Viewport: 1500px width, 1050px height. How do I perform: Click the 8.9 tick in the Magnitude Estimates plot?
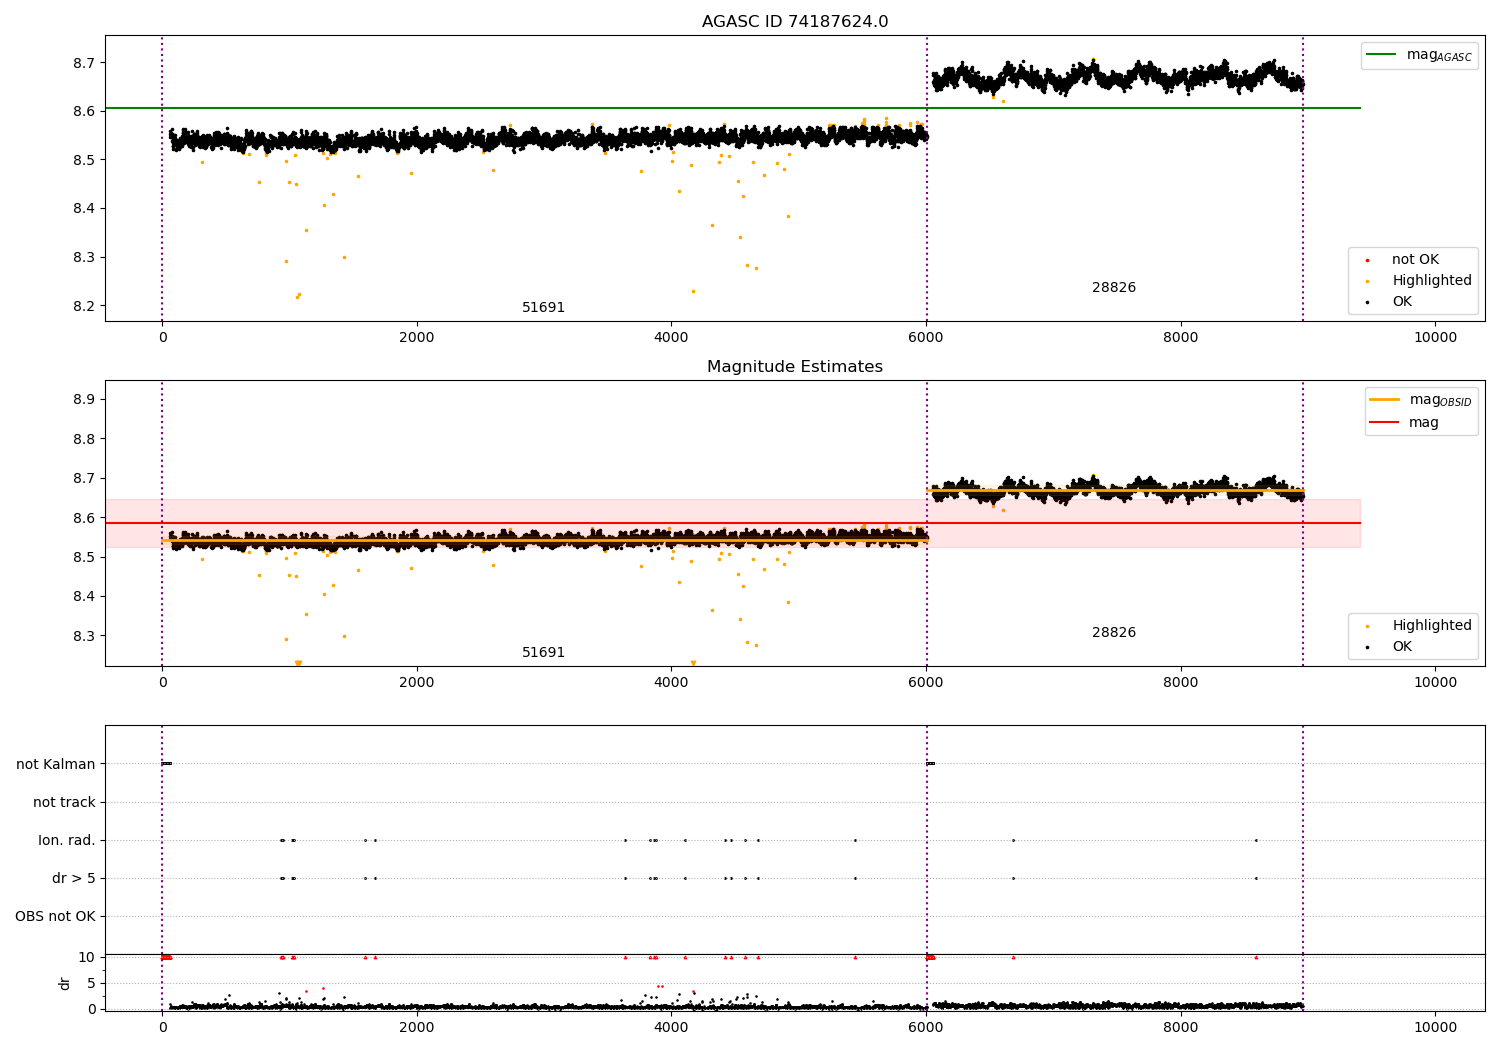[x=84, y=399]
